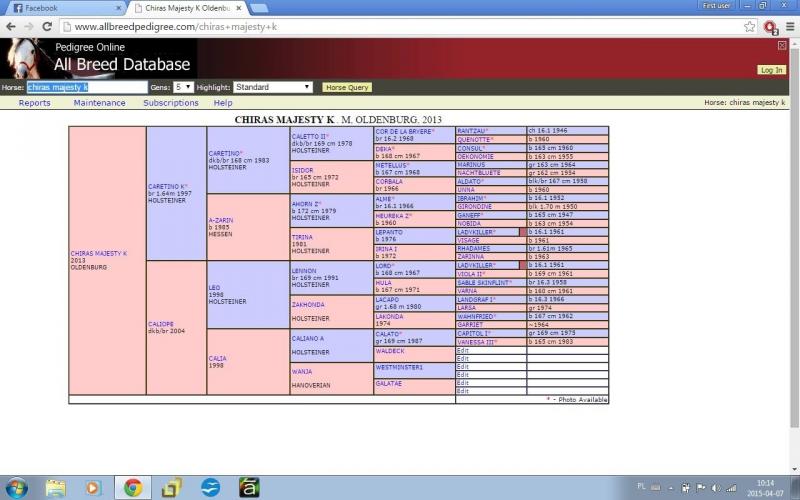Open the Reports menu
800x500 pixels.
point(34,102)
